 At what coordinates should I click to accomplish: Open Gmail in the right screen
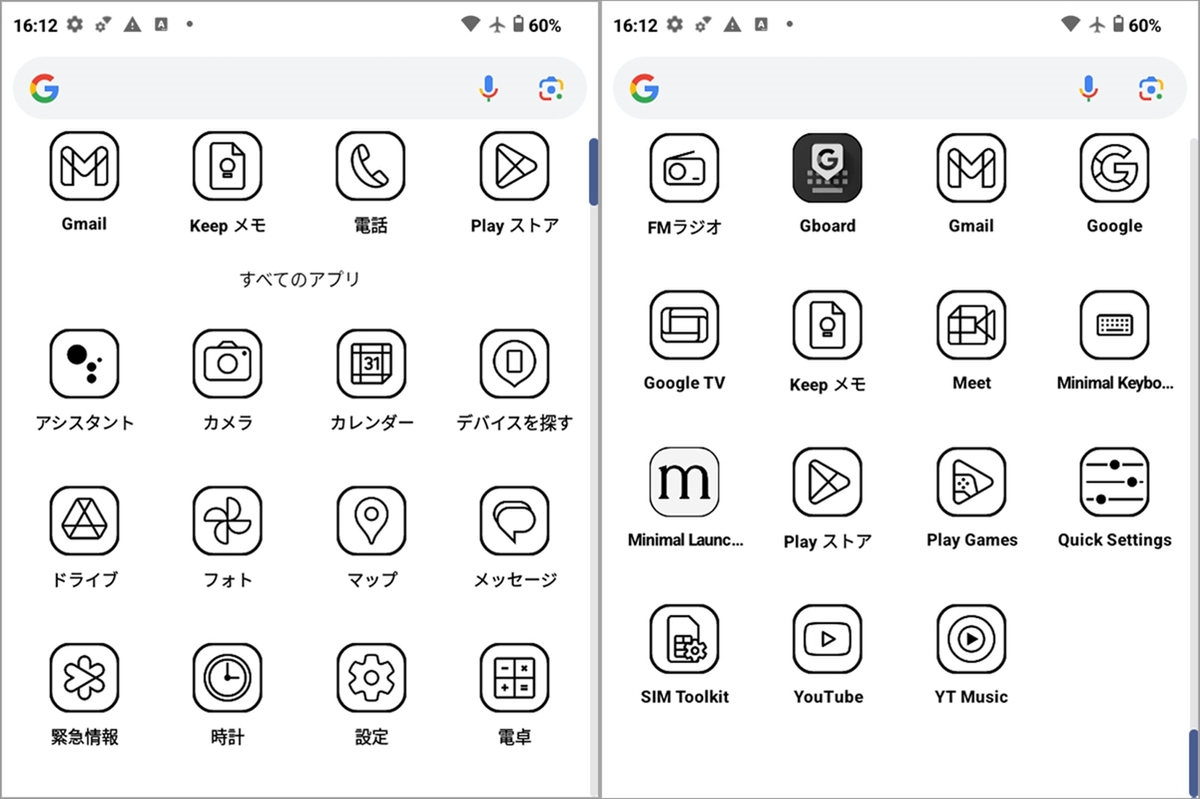[971, 168]
